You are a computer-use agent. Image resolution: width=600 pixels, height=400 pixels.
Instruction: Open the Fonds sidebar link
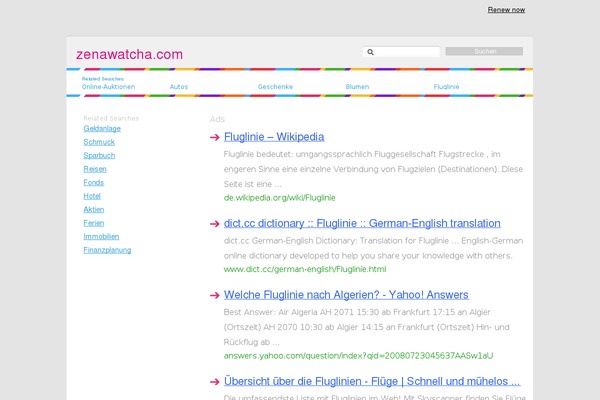coord(94,183)
